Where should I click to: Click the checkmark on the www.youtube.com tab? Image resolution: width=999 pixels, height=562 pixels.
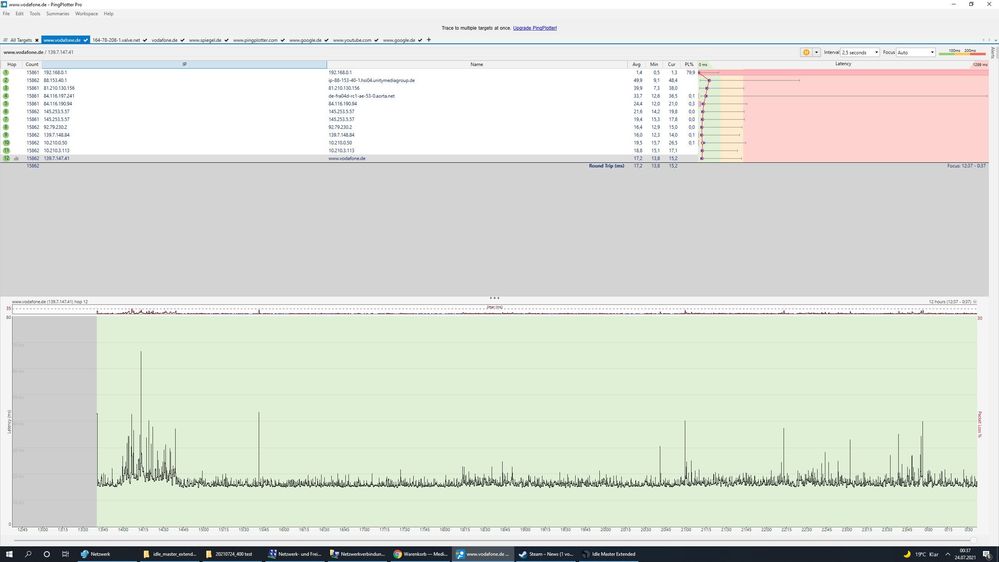click(377, 40)
